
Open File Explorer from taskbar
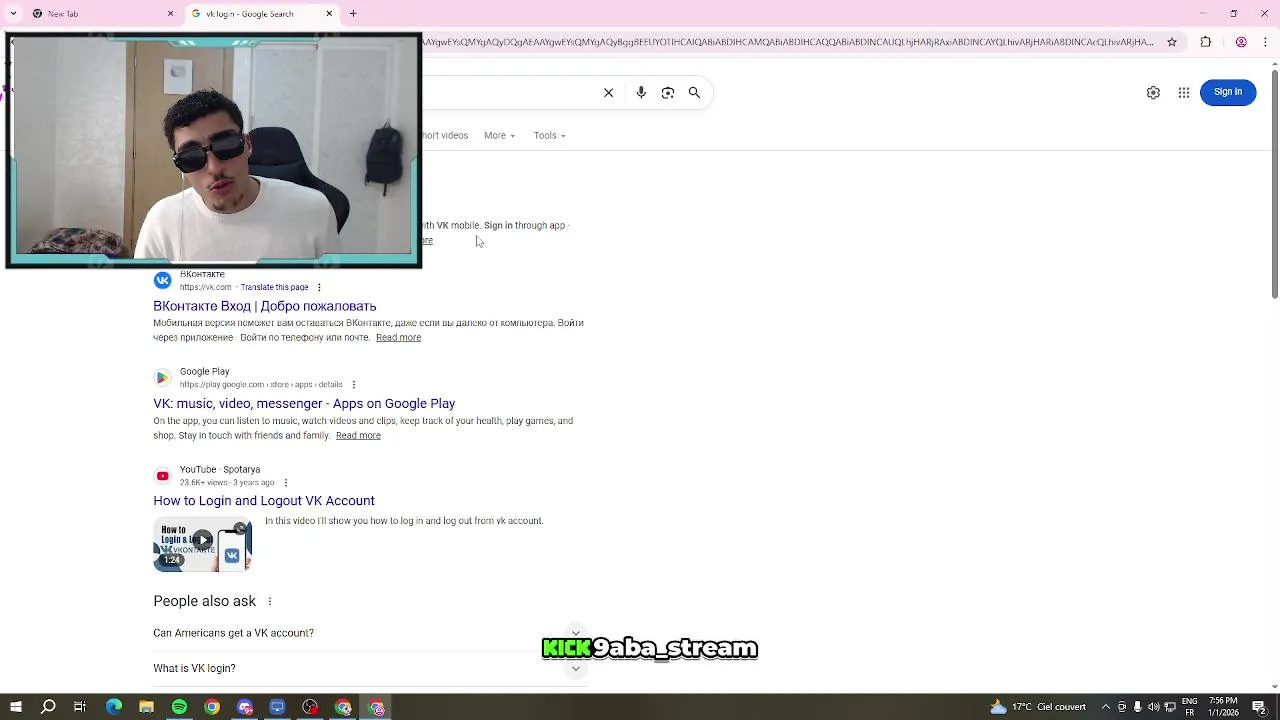click(146, 707)
